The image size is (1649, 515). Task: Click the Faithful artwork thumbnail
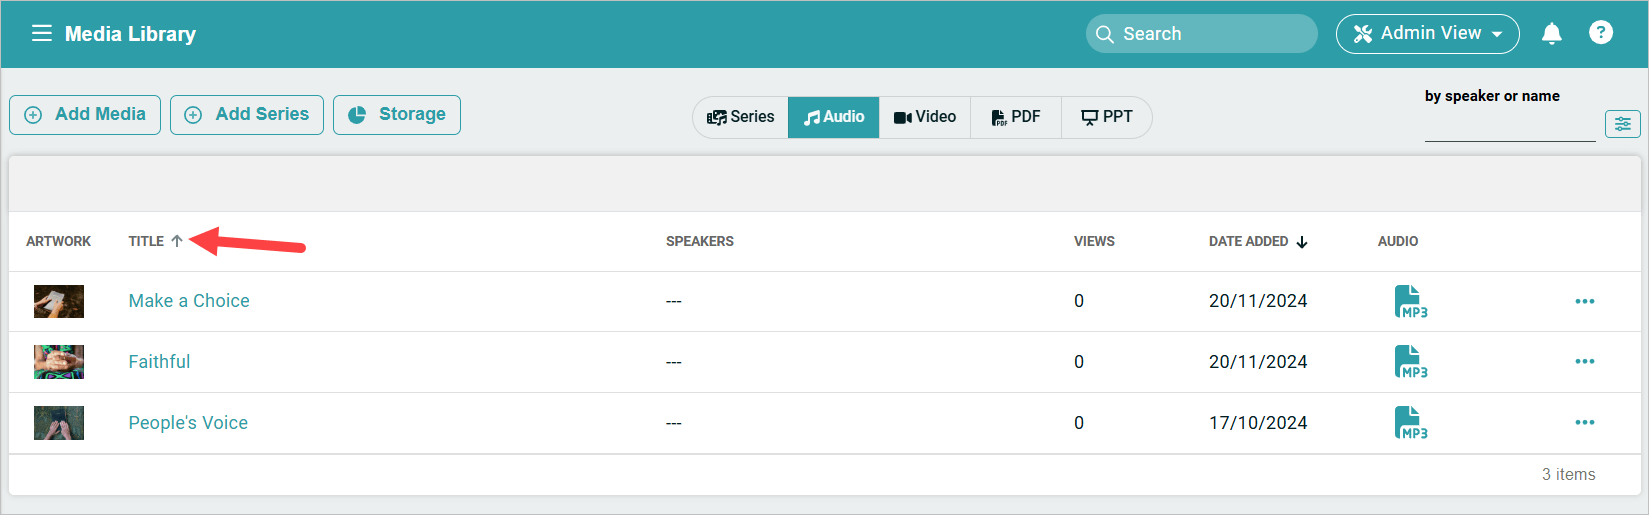59,362
